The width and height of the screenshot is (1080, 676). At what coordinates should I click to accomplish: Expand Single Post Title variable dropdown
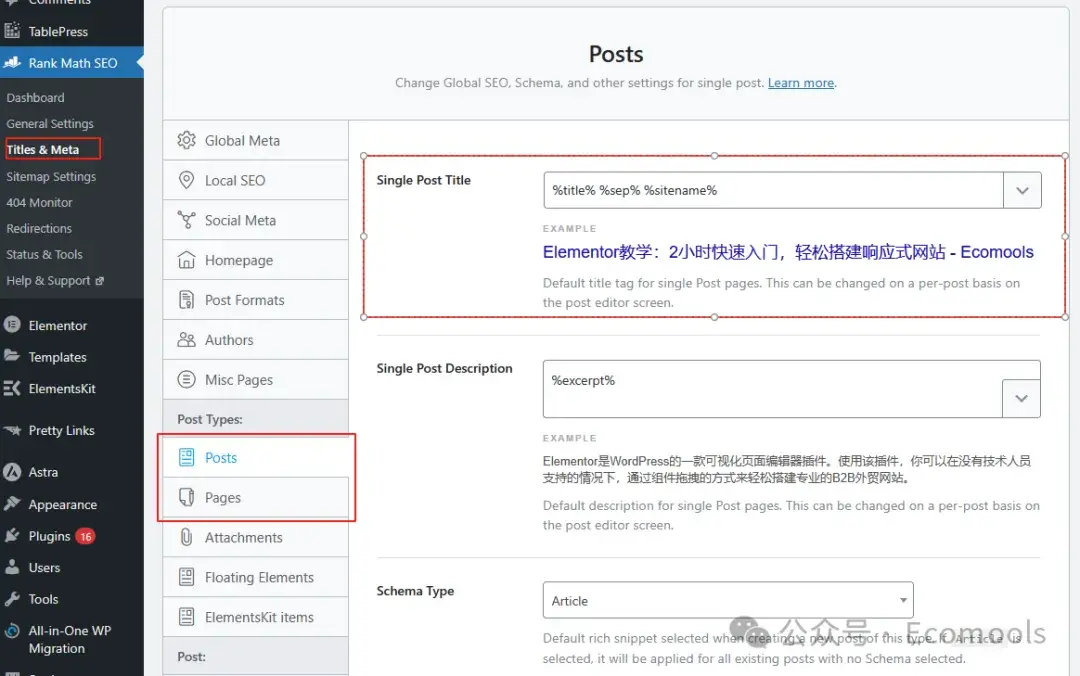1022,190
